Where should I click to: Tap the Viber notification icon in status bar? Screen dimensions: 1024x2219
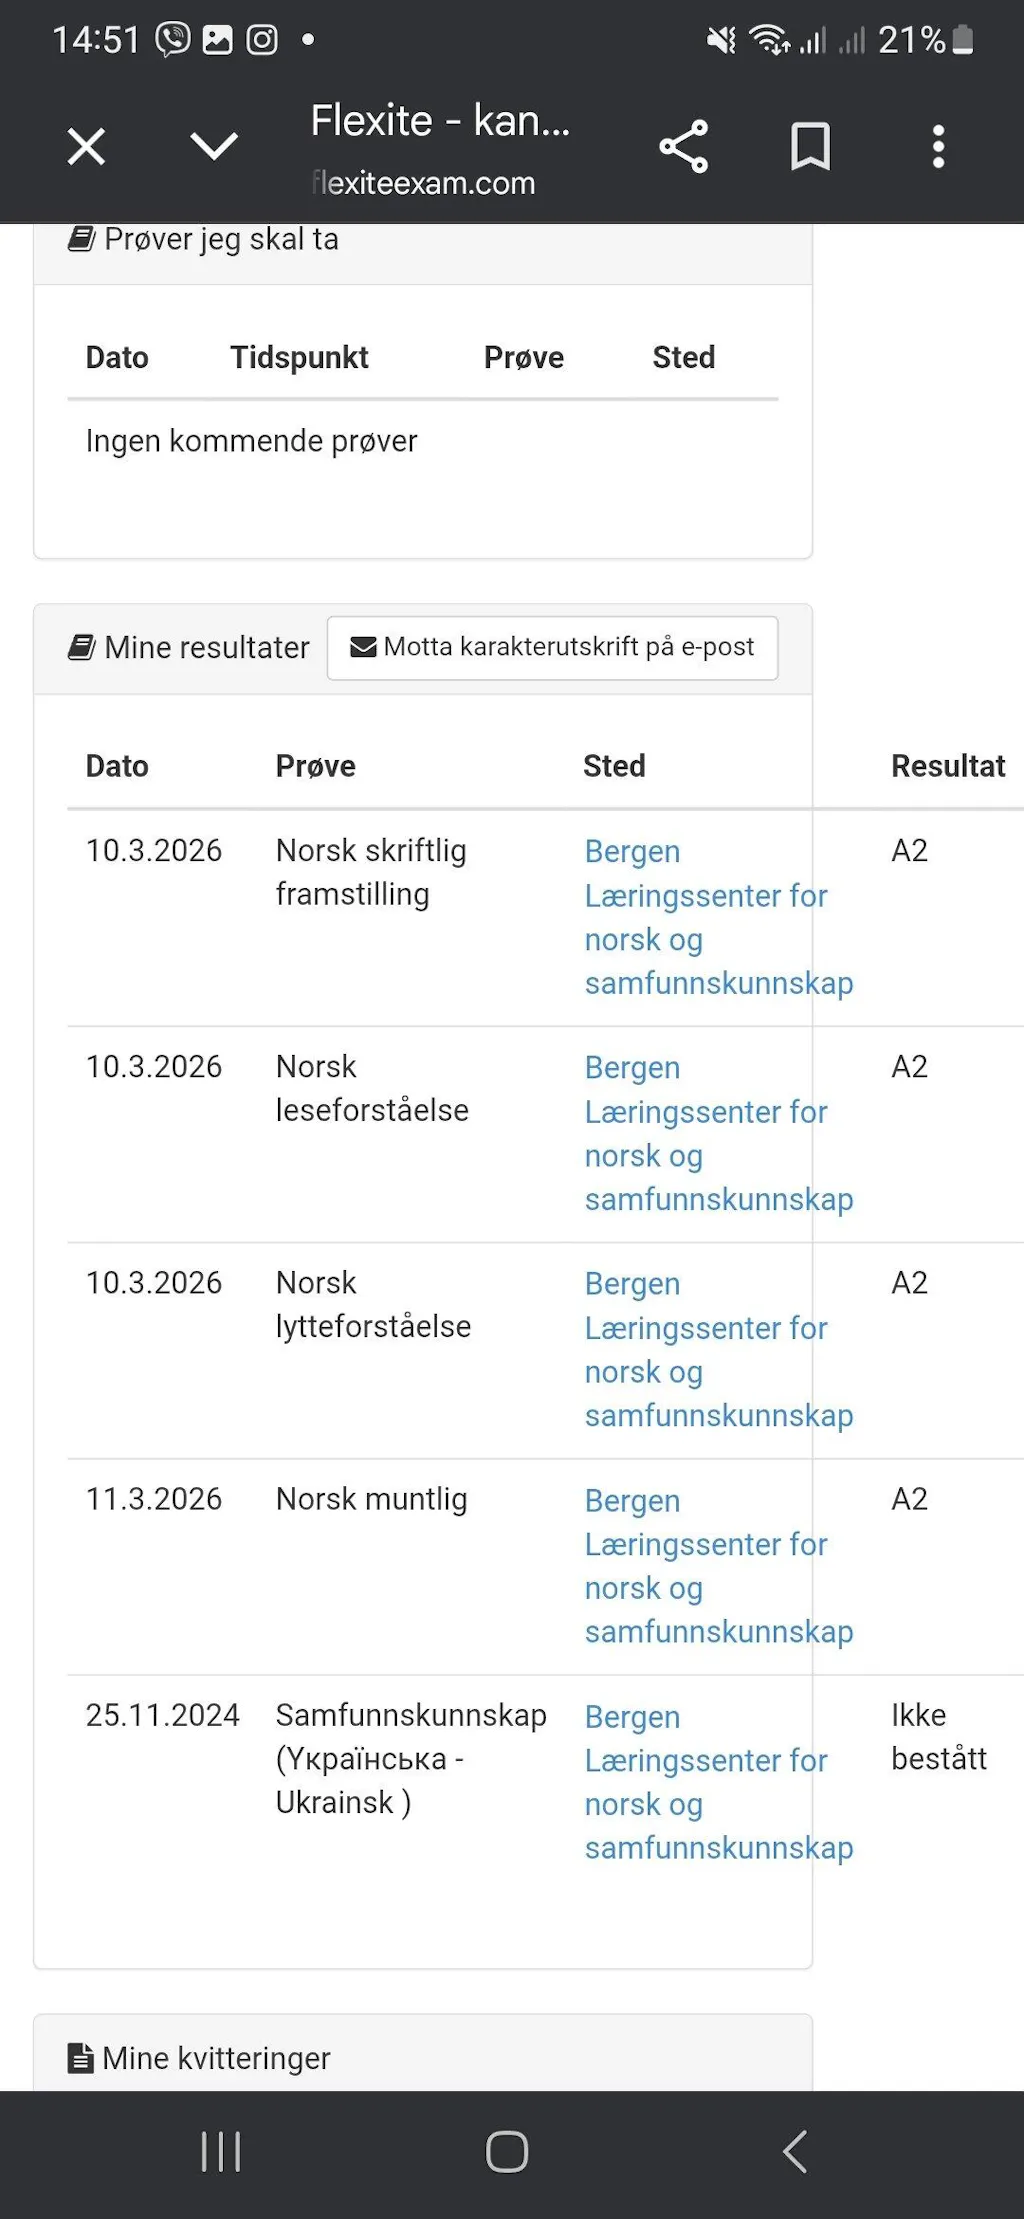(173, 40)
